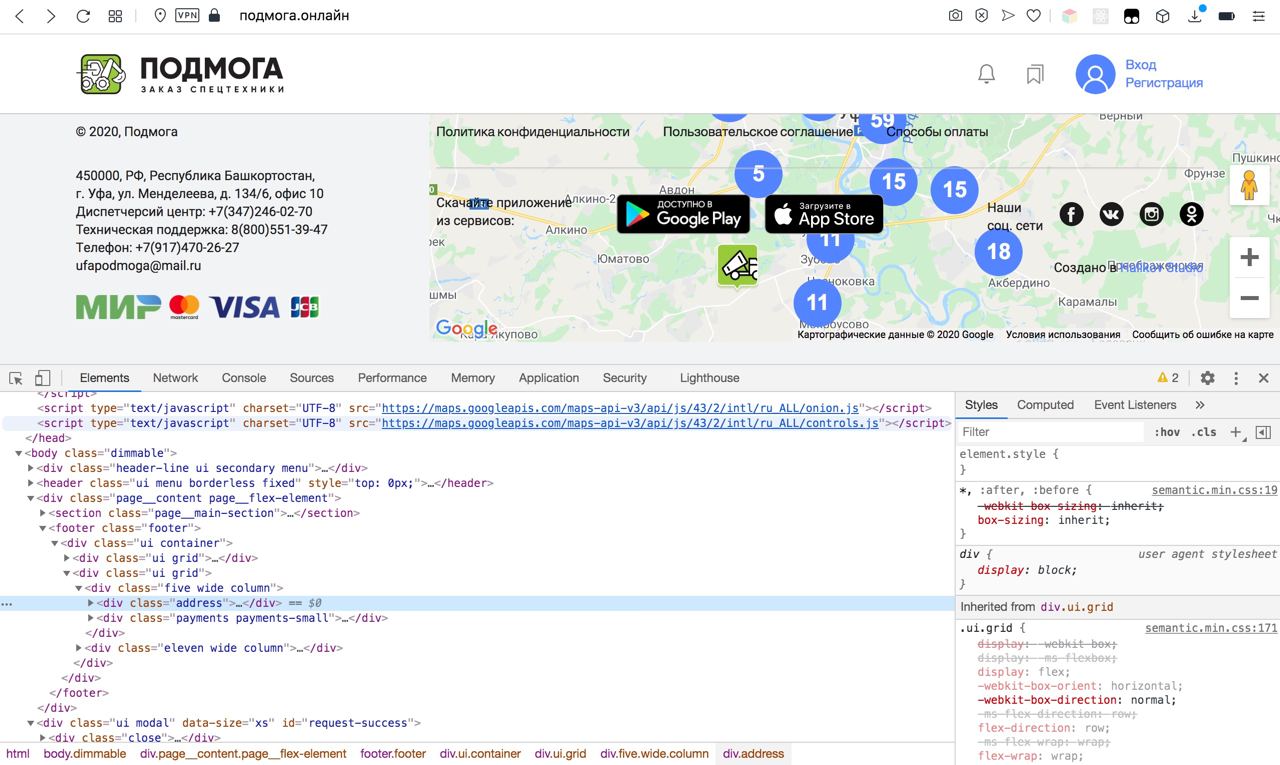Zoom in the map

click(1249, 258)
